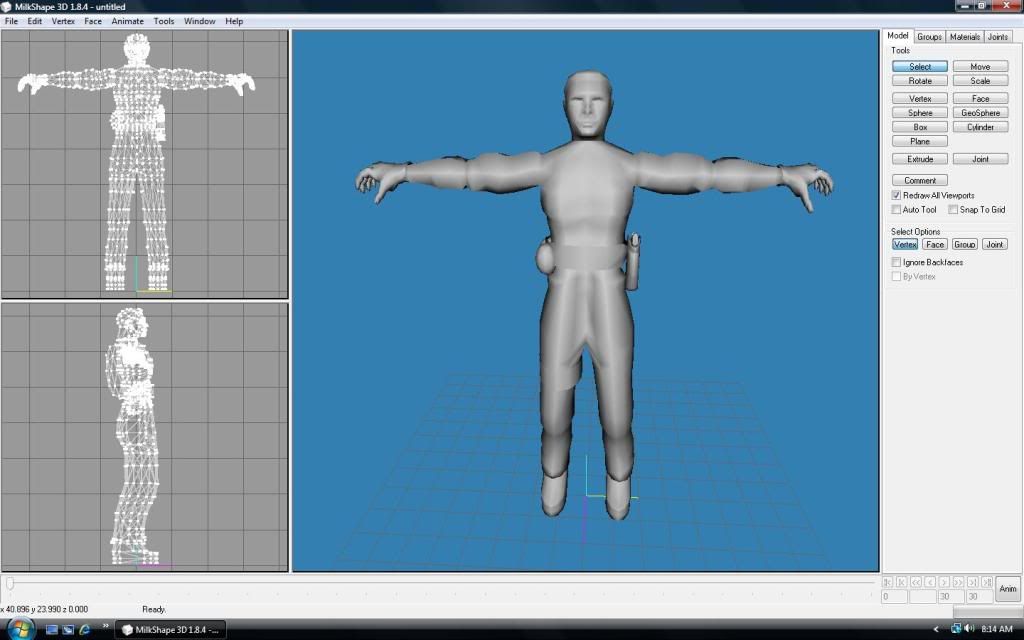Click the current frame field showing 0
Screen dimensions: 1024x640
[x=894, y=596]
